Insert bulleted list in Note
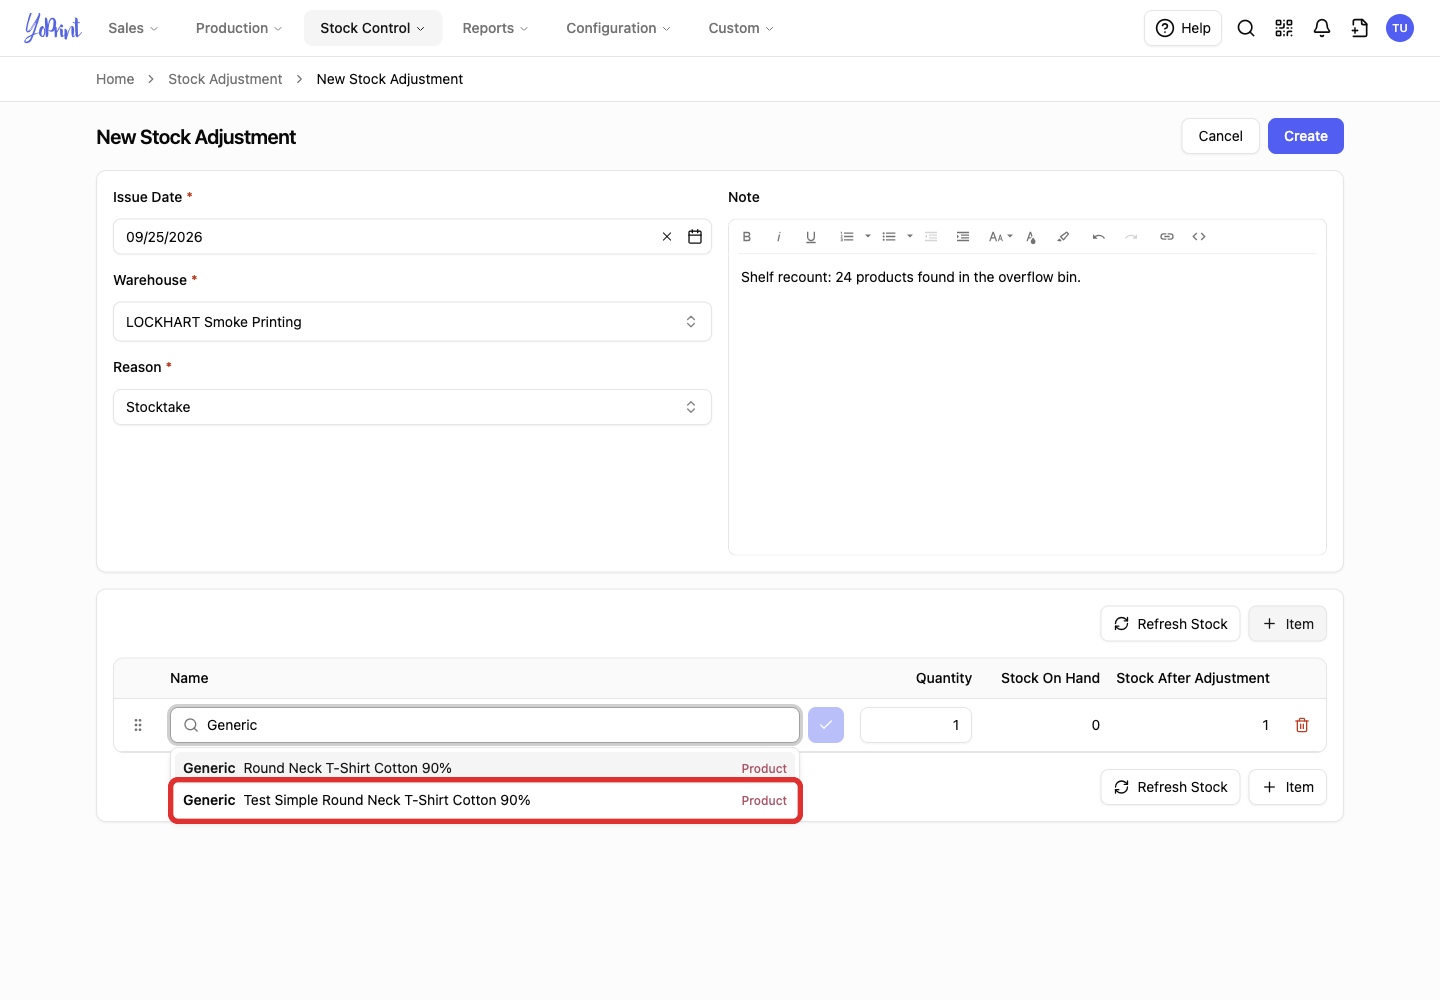The image size is (1440, 1000). pos(889,237)
